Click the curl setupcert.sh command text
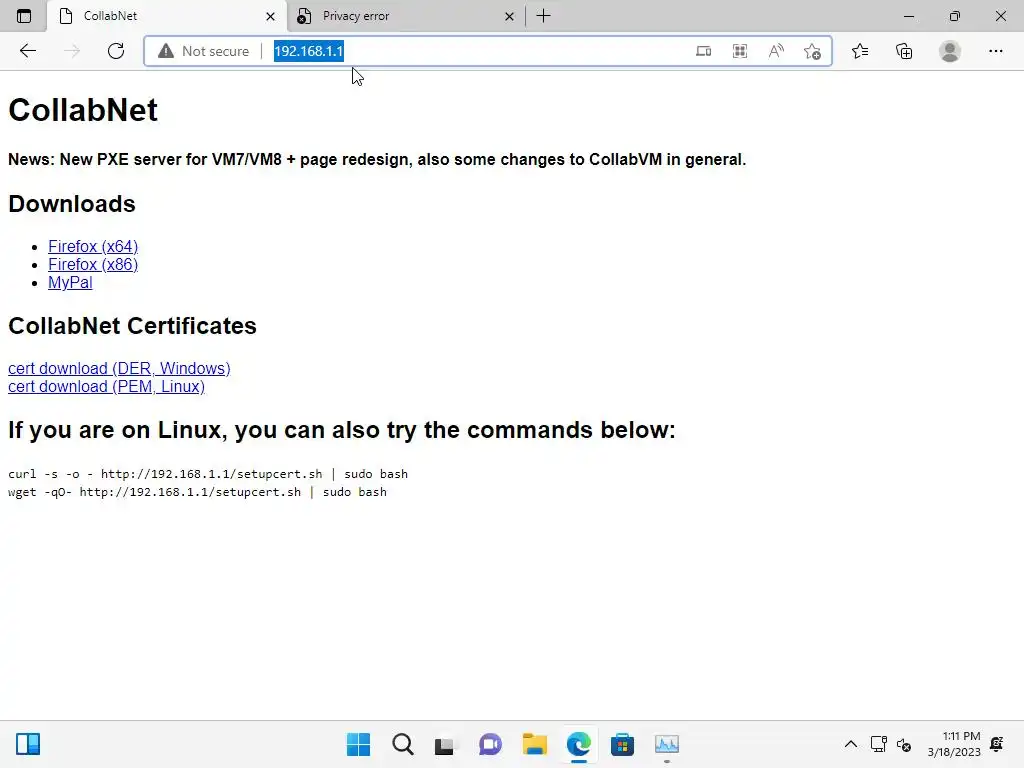The image size is (1024, 768). click(208, 474)
